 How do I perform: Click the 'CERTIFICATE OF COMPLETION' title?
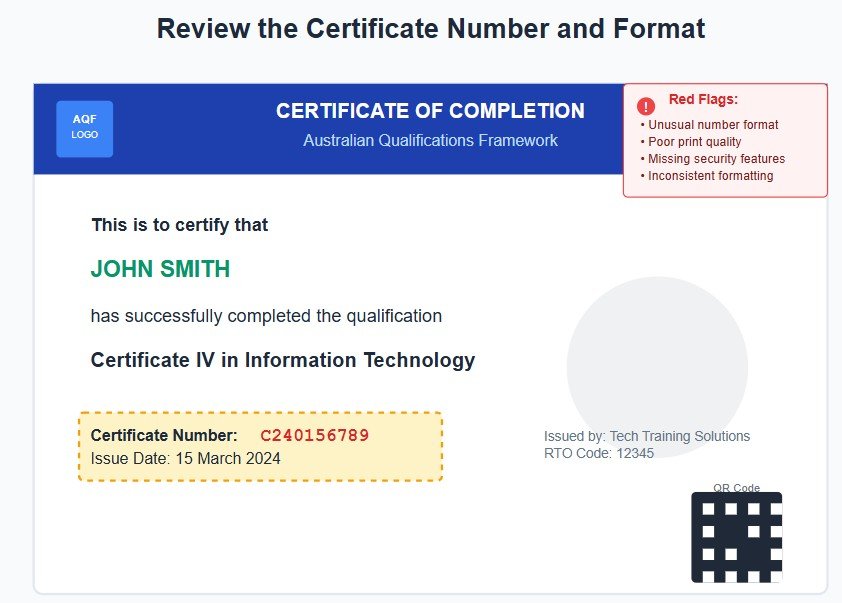[x=430, y=111]
